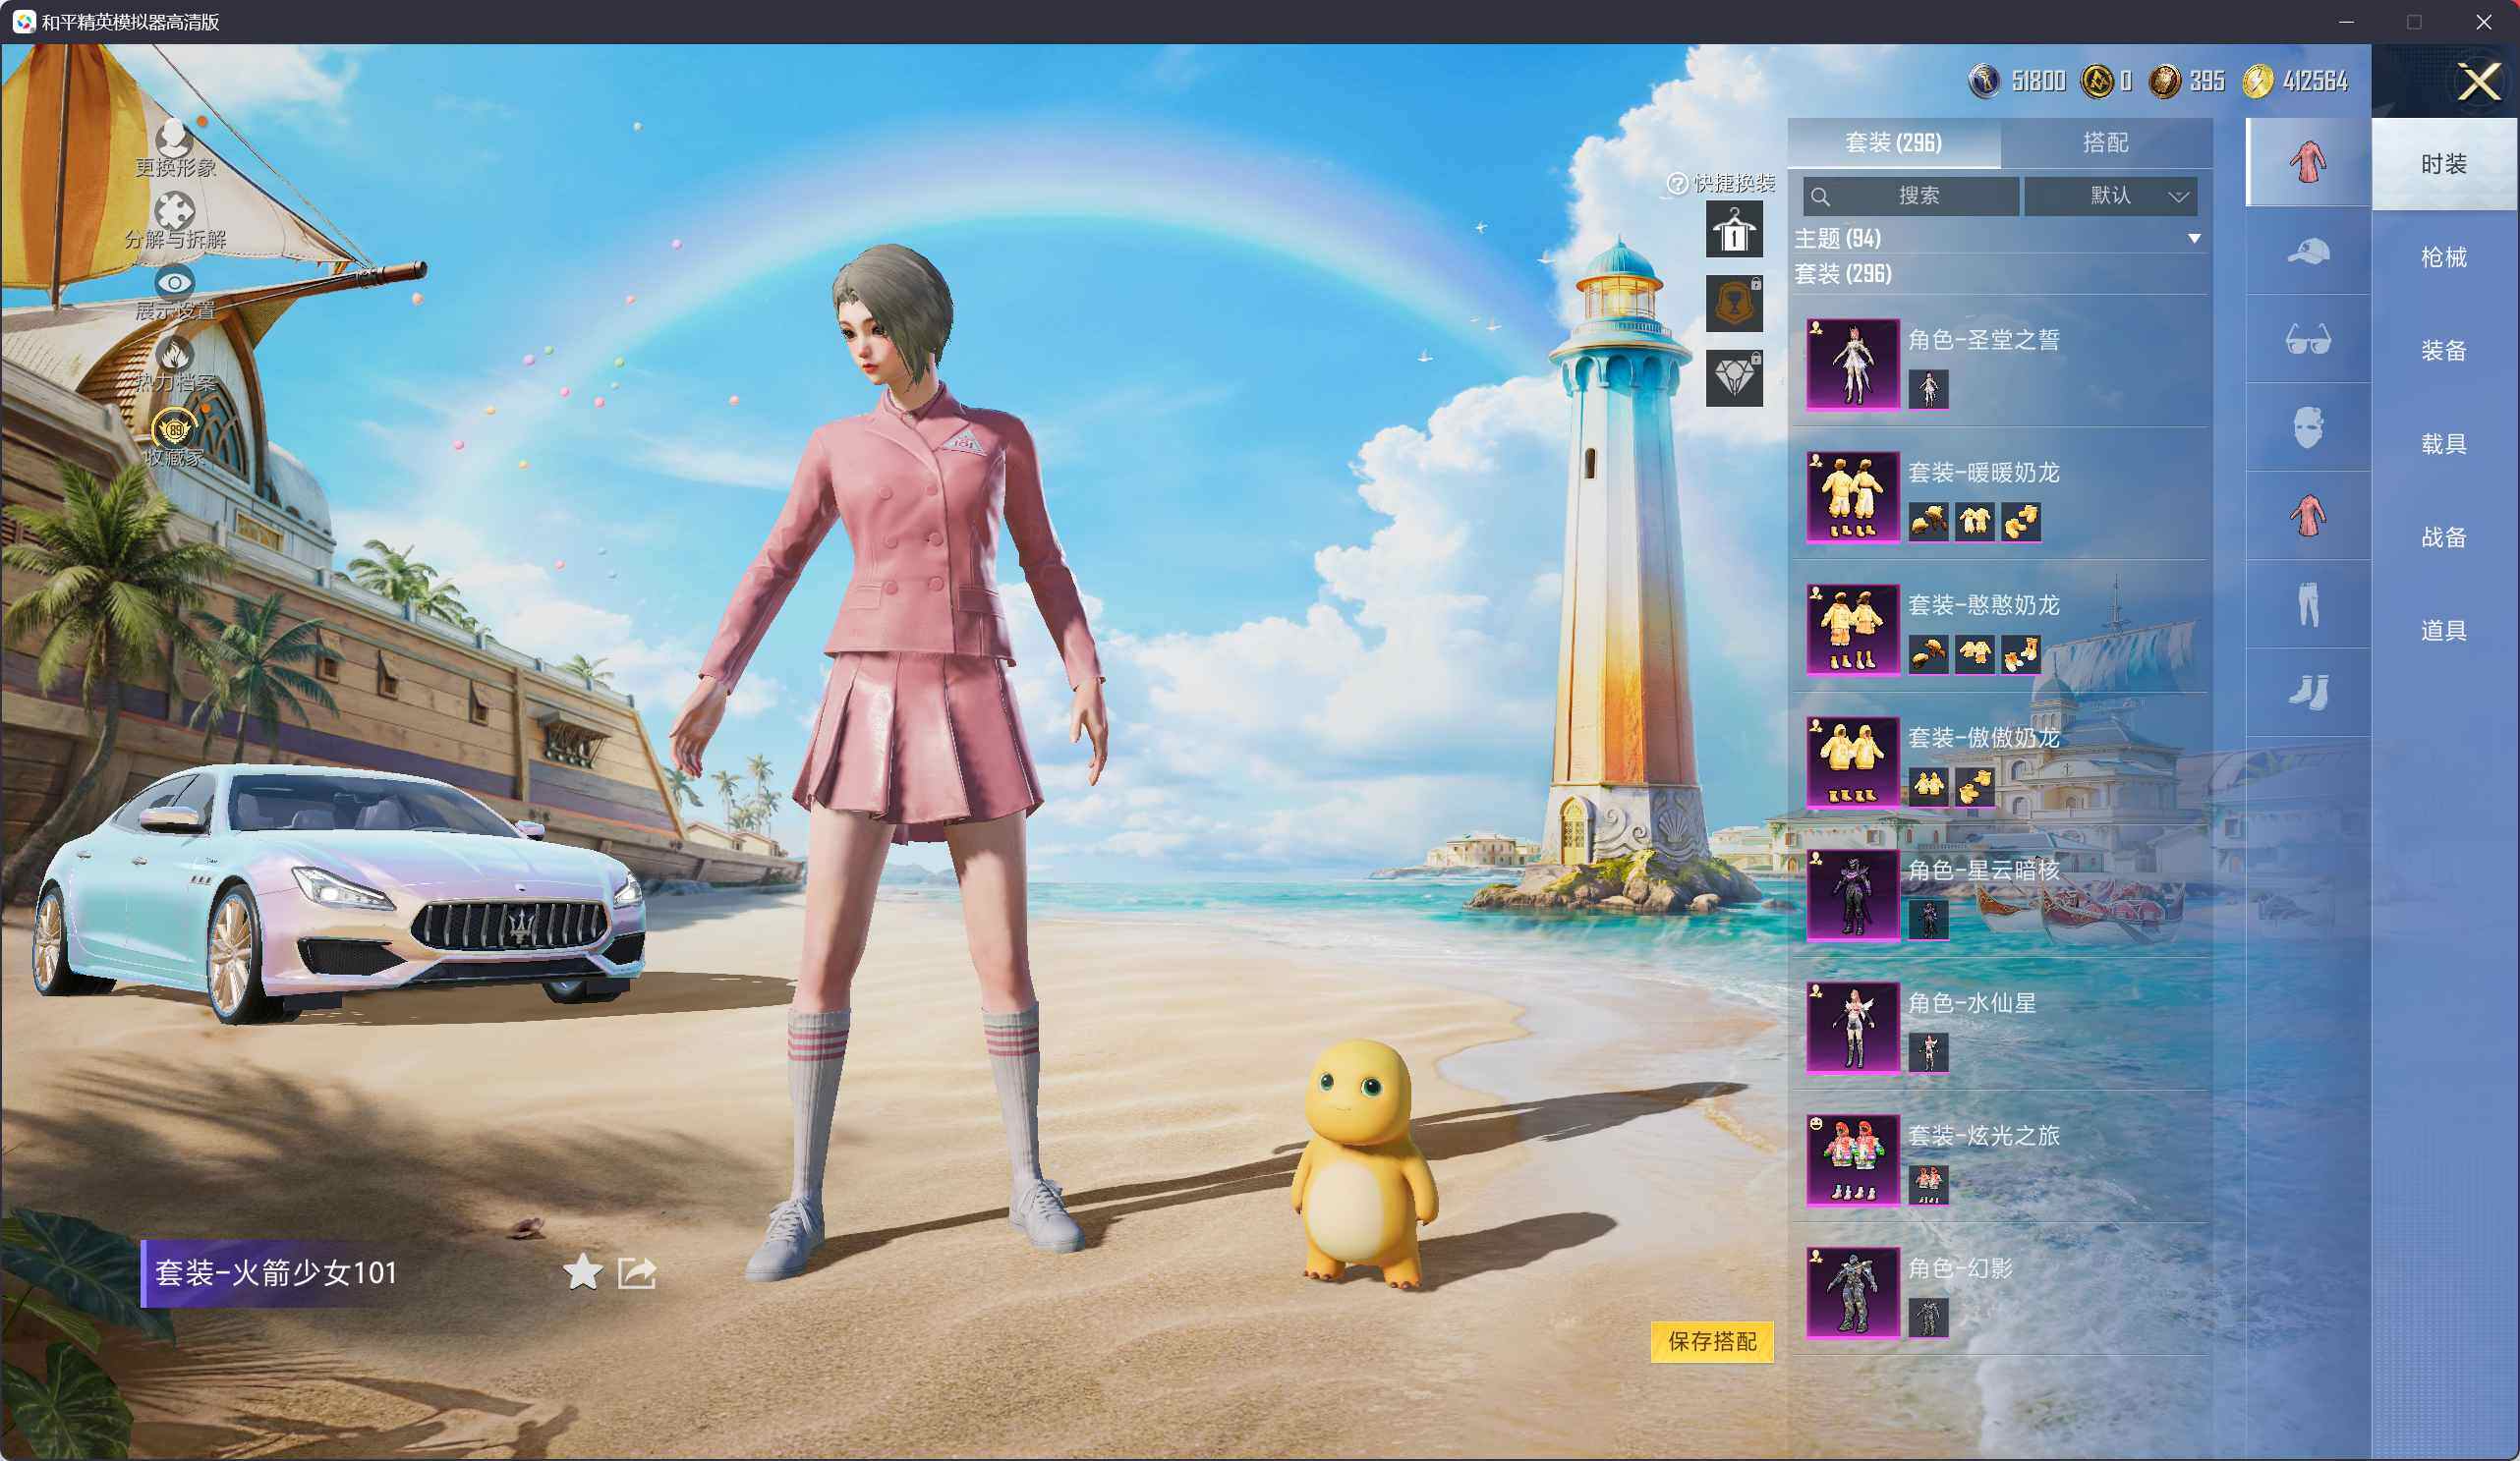Open the hanger quick-change outfit slot
2520x1461 pixels.
(1734, 229)
